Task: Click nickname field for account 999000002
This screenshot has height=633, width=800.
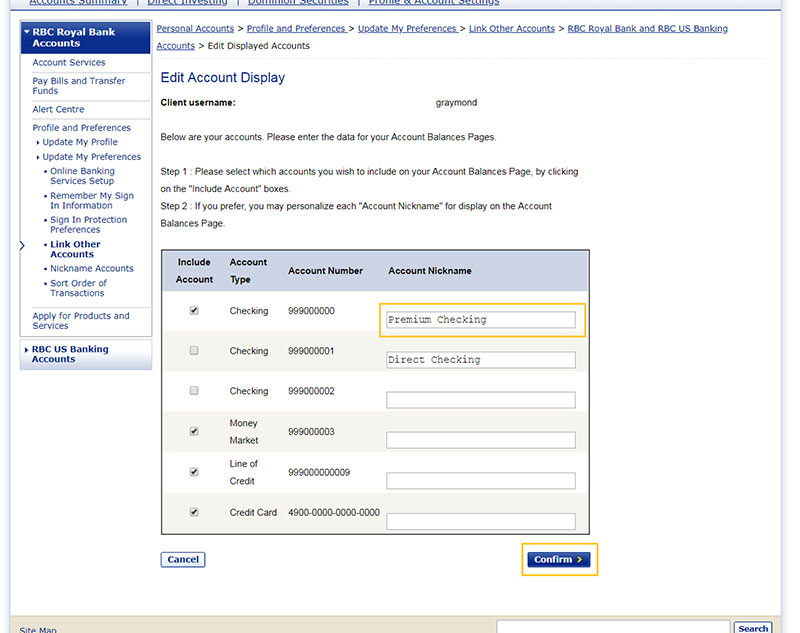Action: [x=481, y=400]
